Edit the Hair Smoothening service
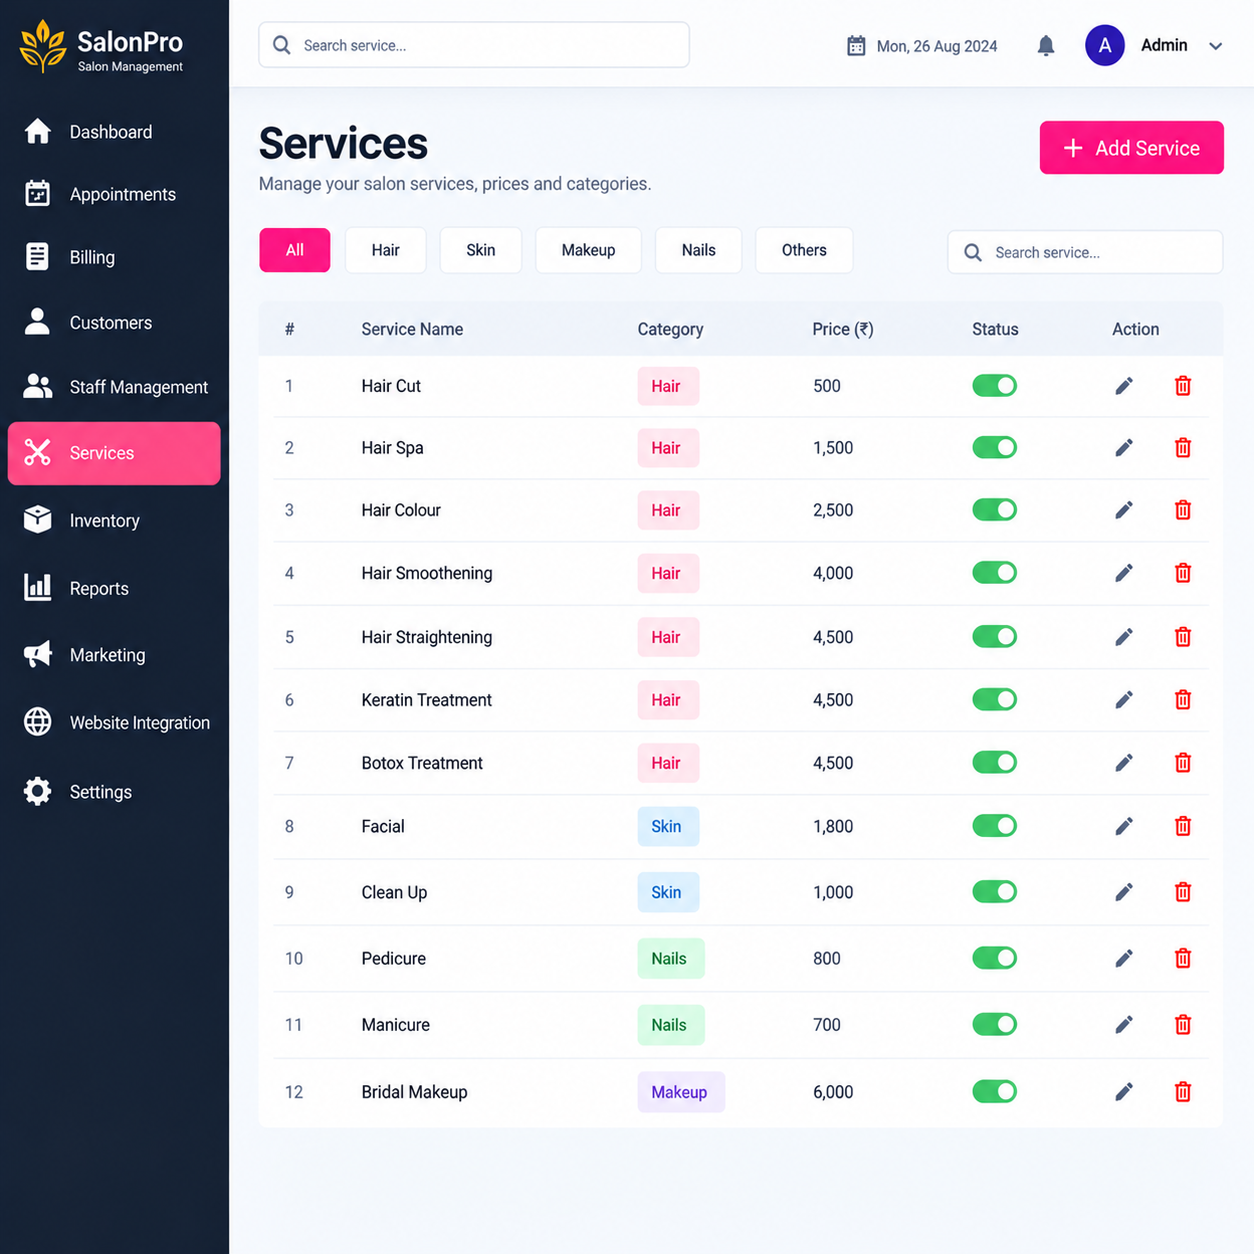Viewport: 1254px width, 1254px height. (x=1124, y=573)
